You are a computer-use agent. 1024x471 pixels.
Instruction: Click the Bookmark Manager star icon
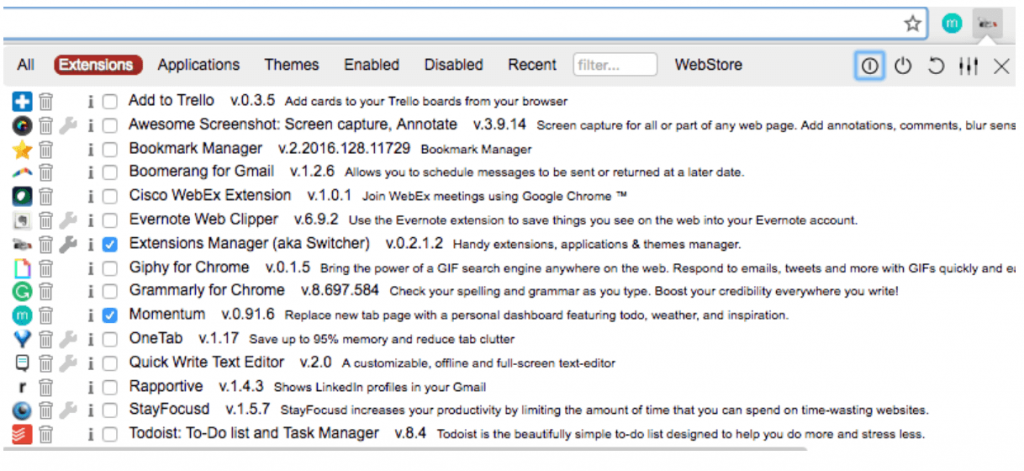22,150
